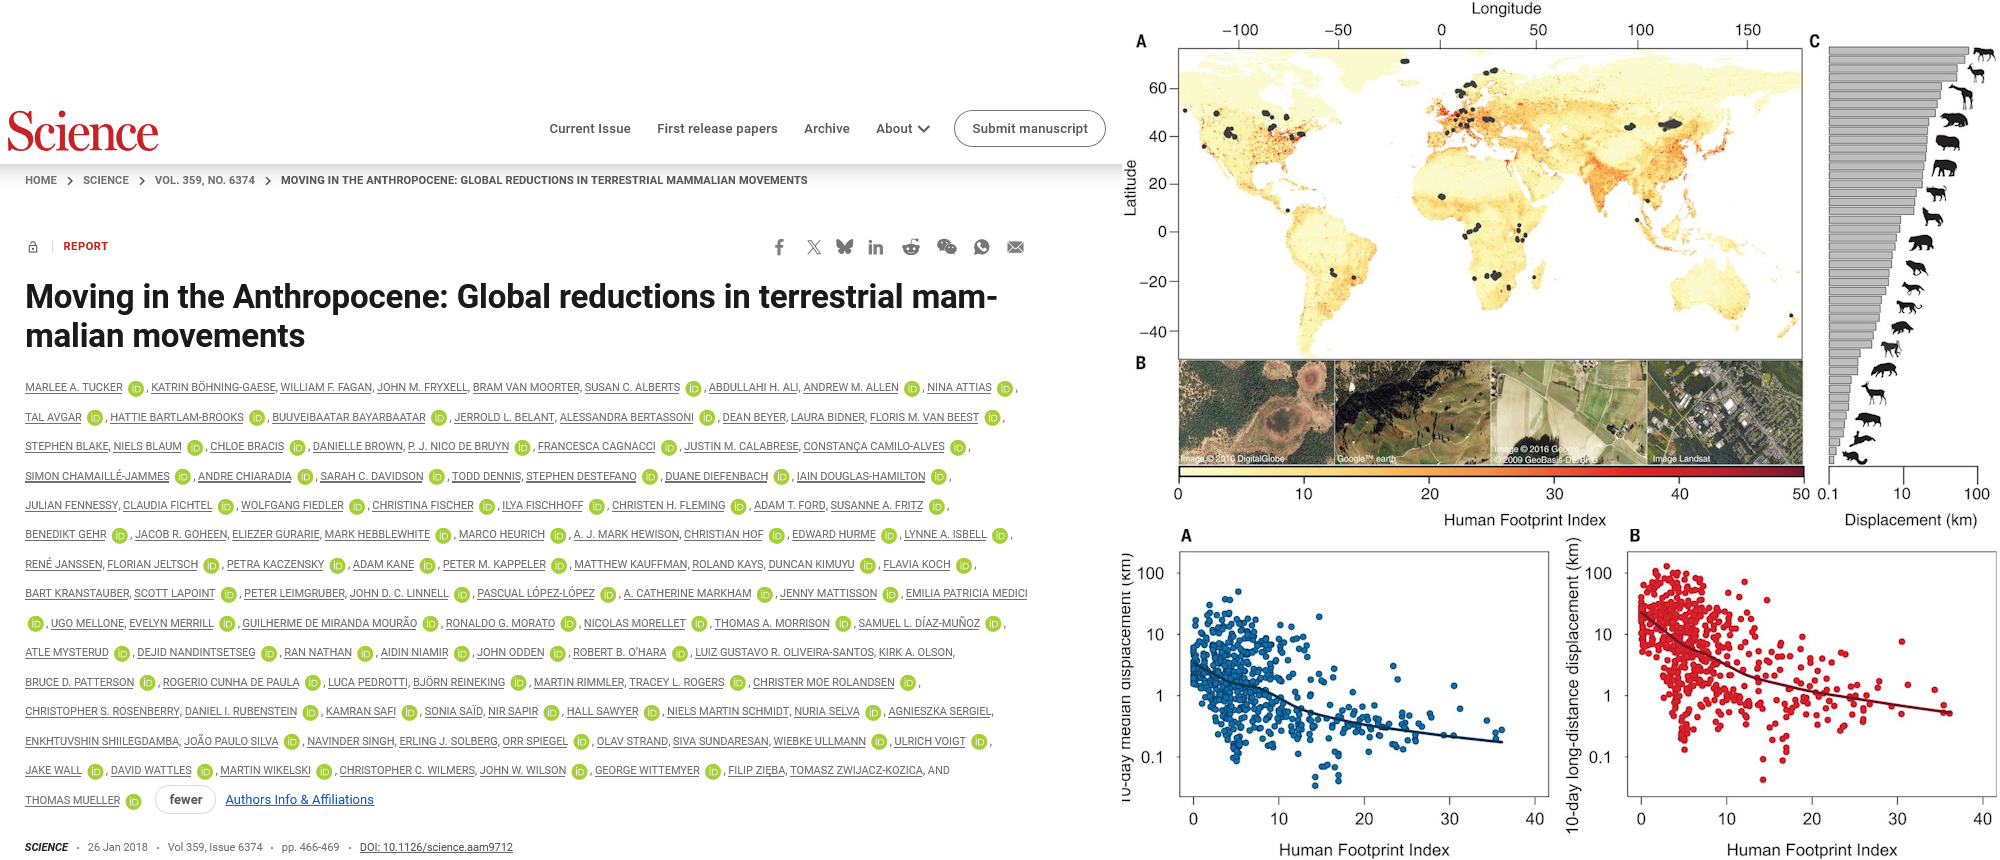
Task: Email the article using envelope icon
Action: [1016, 247]
